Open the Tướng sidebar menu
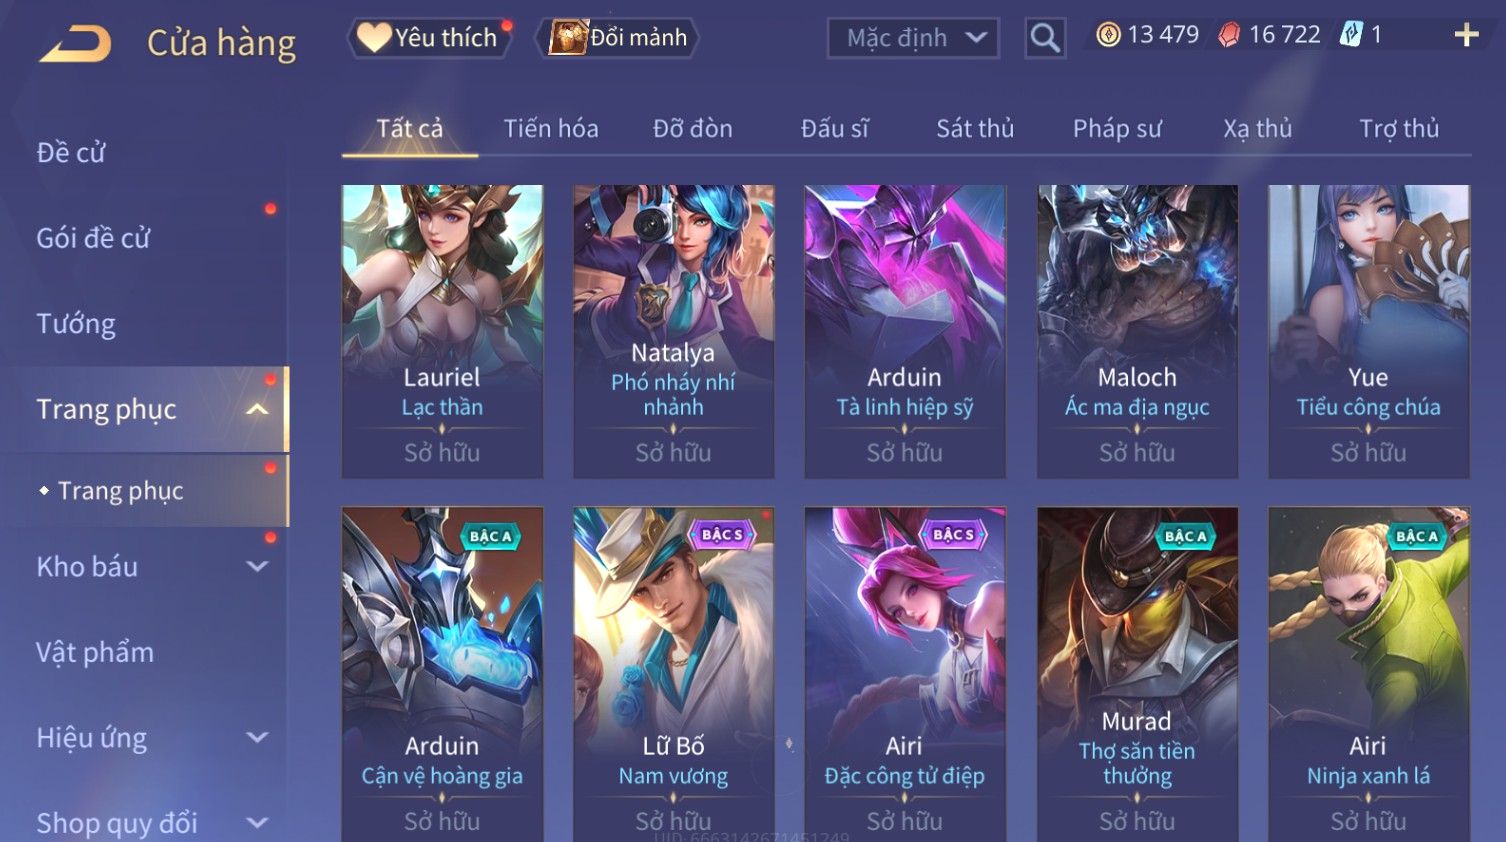The width and height of the screenshot is (1506, 842). click(x=76, y=324)
